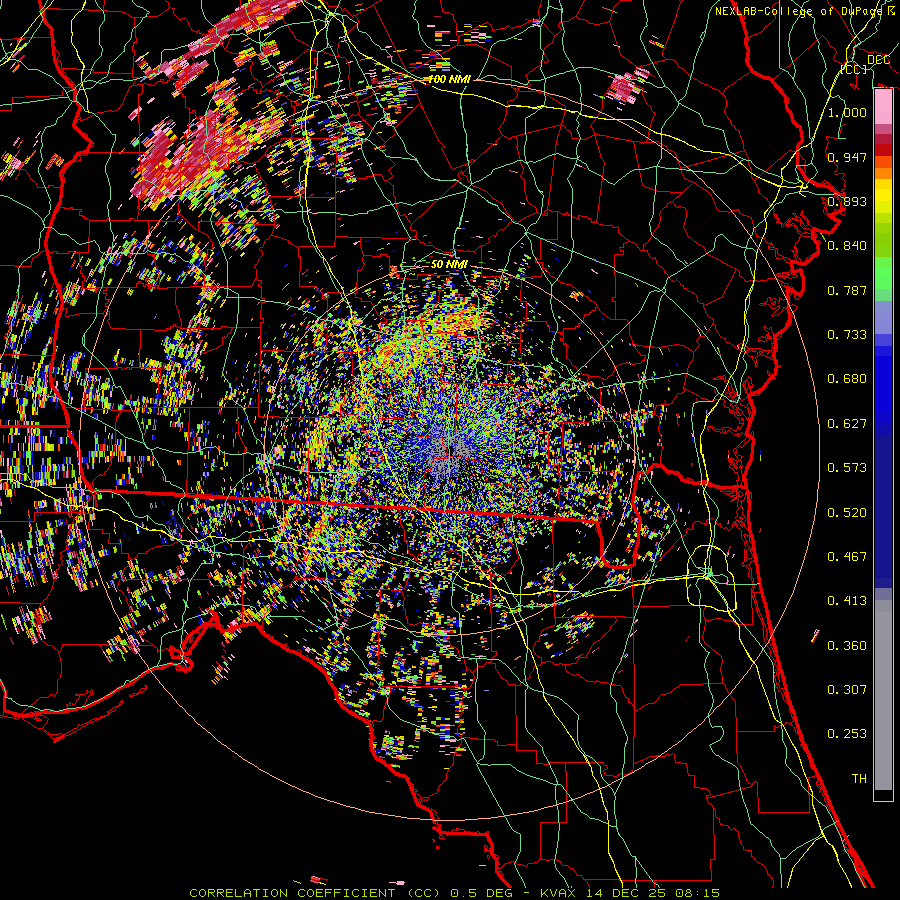Click the 0.680 scale value

click(847, 379)
